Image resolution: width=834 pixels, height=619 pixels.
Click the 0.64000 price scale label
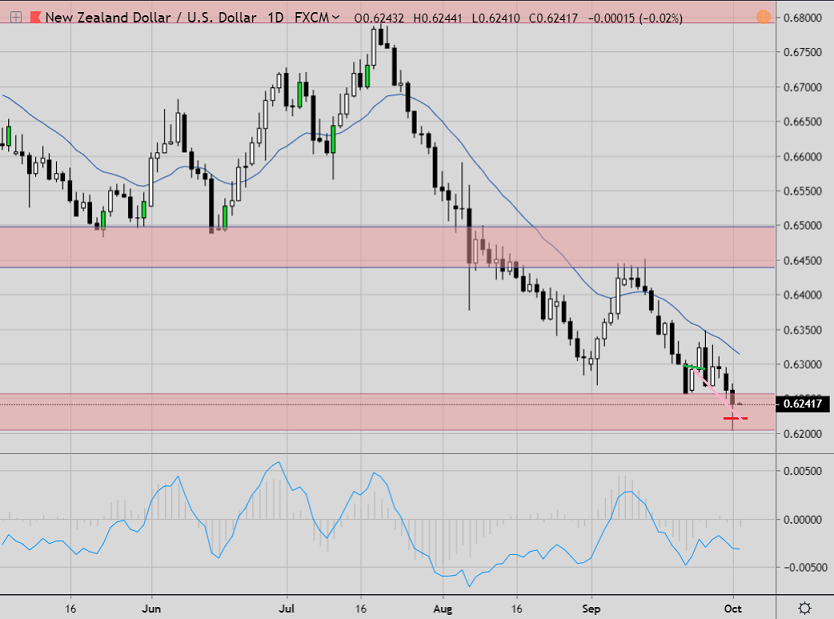tap(803, 295)
